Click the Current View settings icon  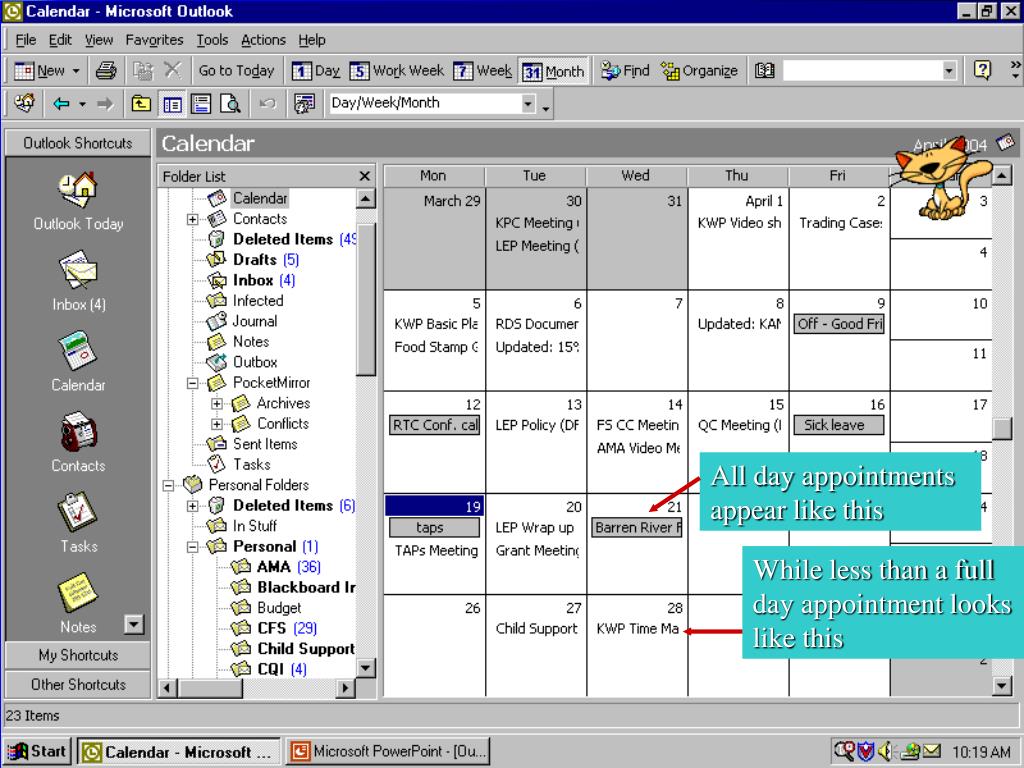pos(304,103)
